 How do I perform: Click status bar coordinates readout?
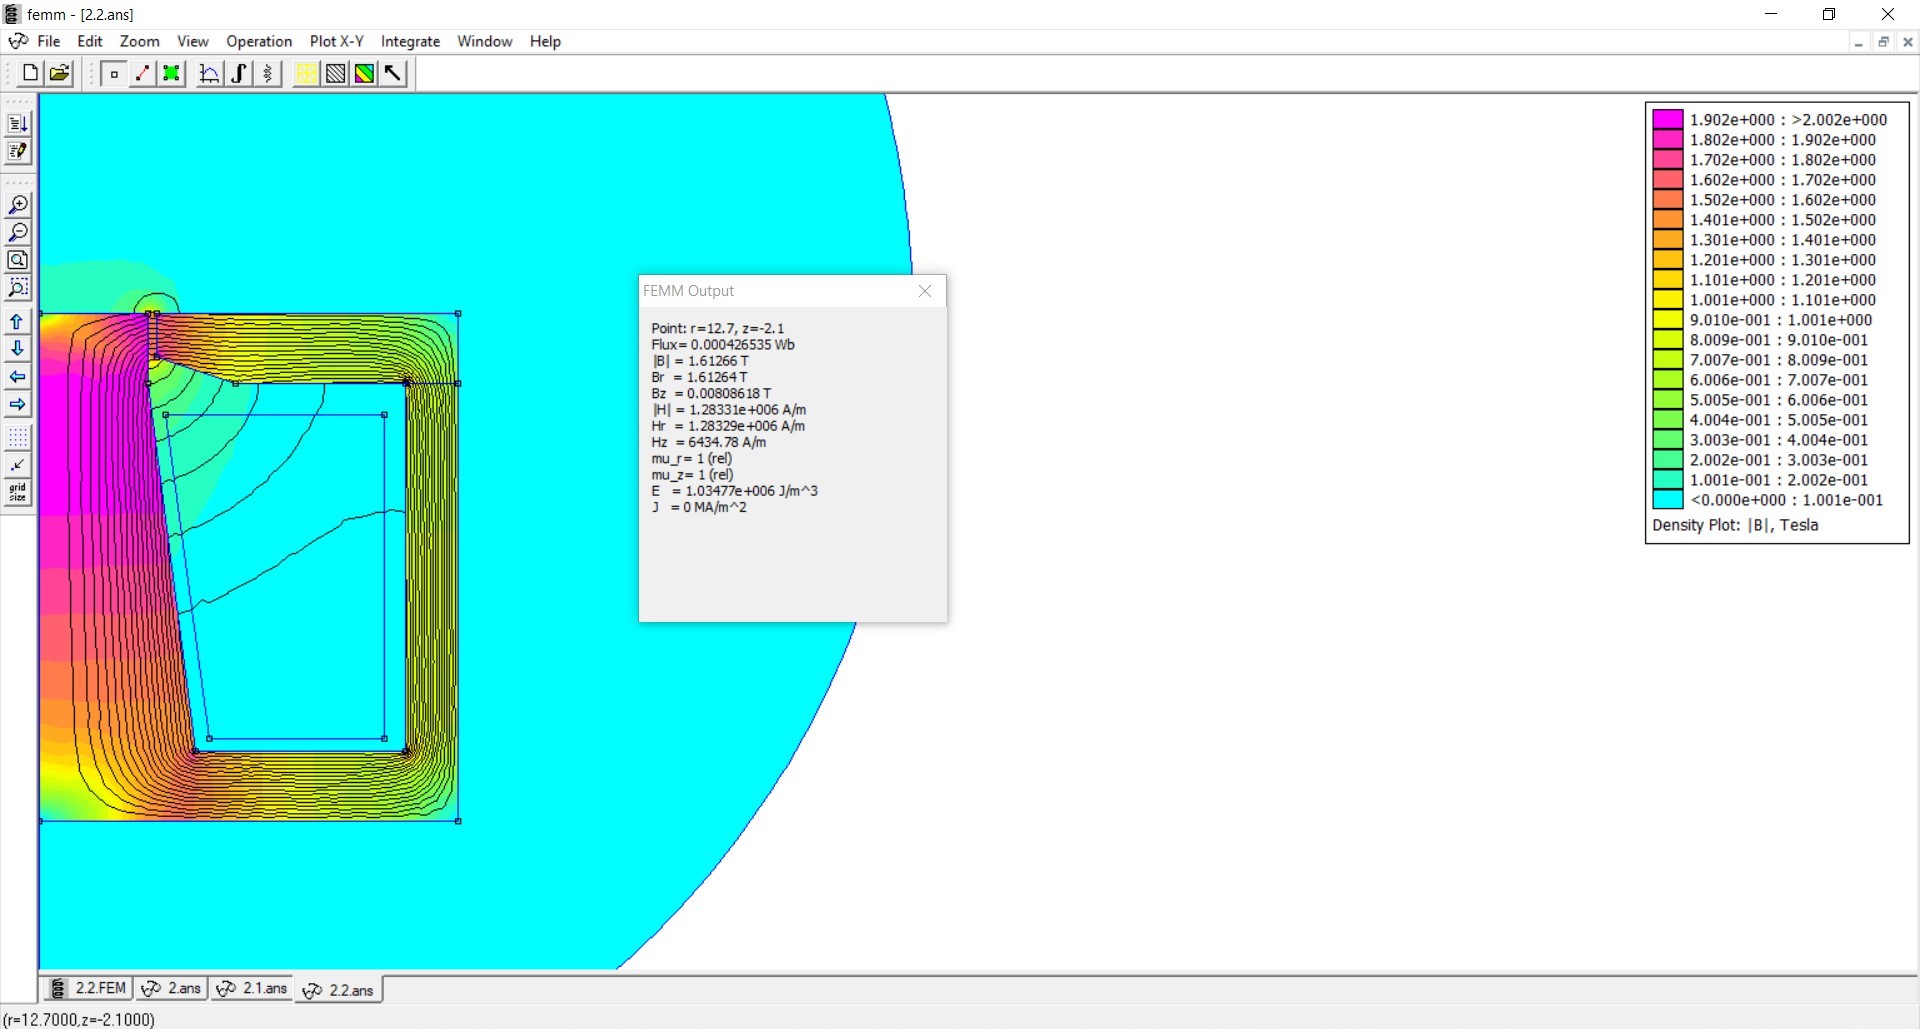pyautogui.click(x=79, y=1019)
